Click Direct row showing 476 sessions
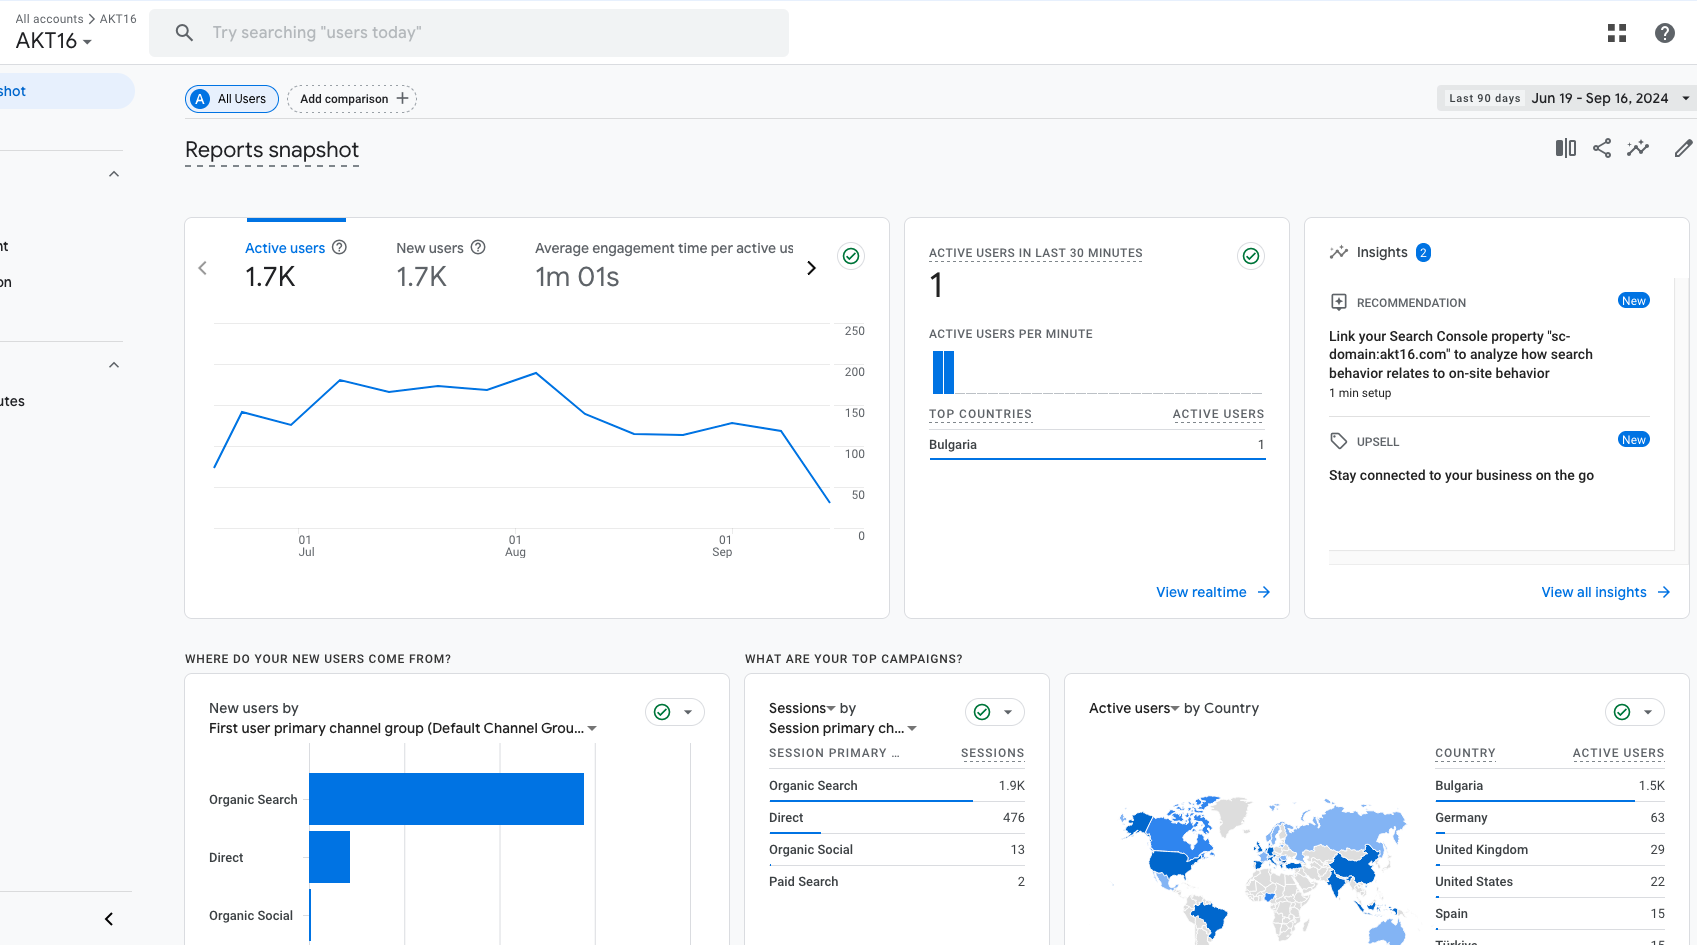The width and height of the screenshot is (1697, 945). pos(897,818)
